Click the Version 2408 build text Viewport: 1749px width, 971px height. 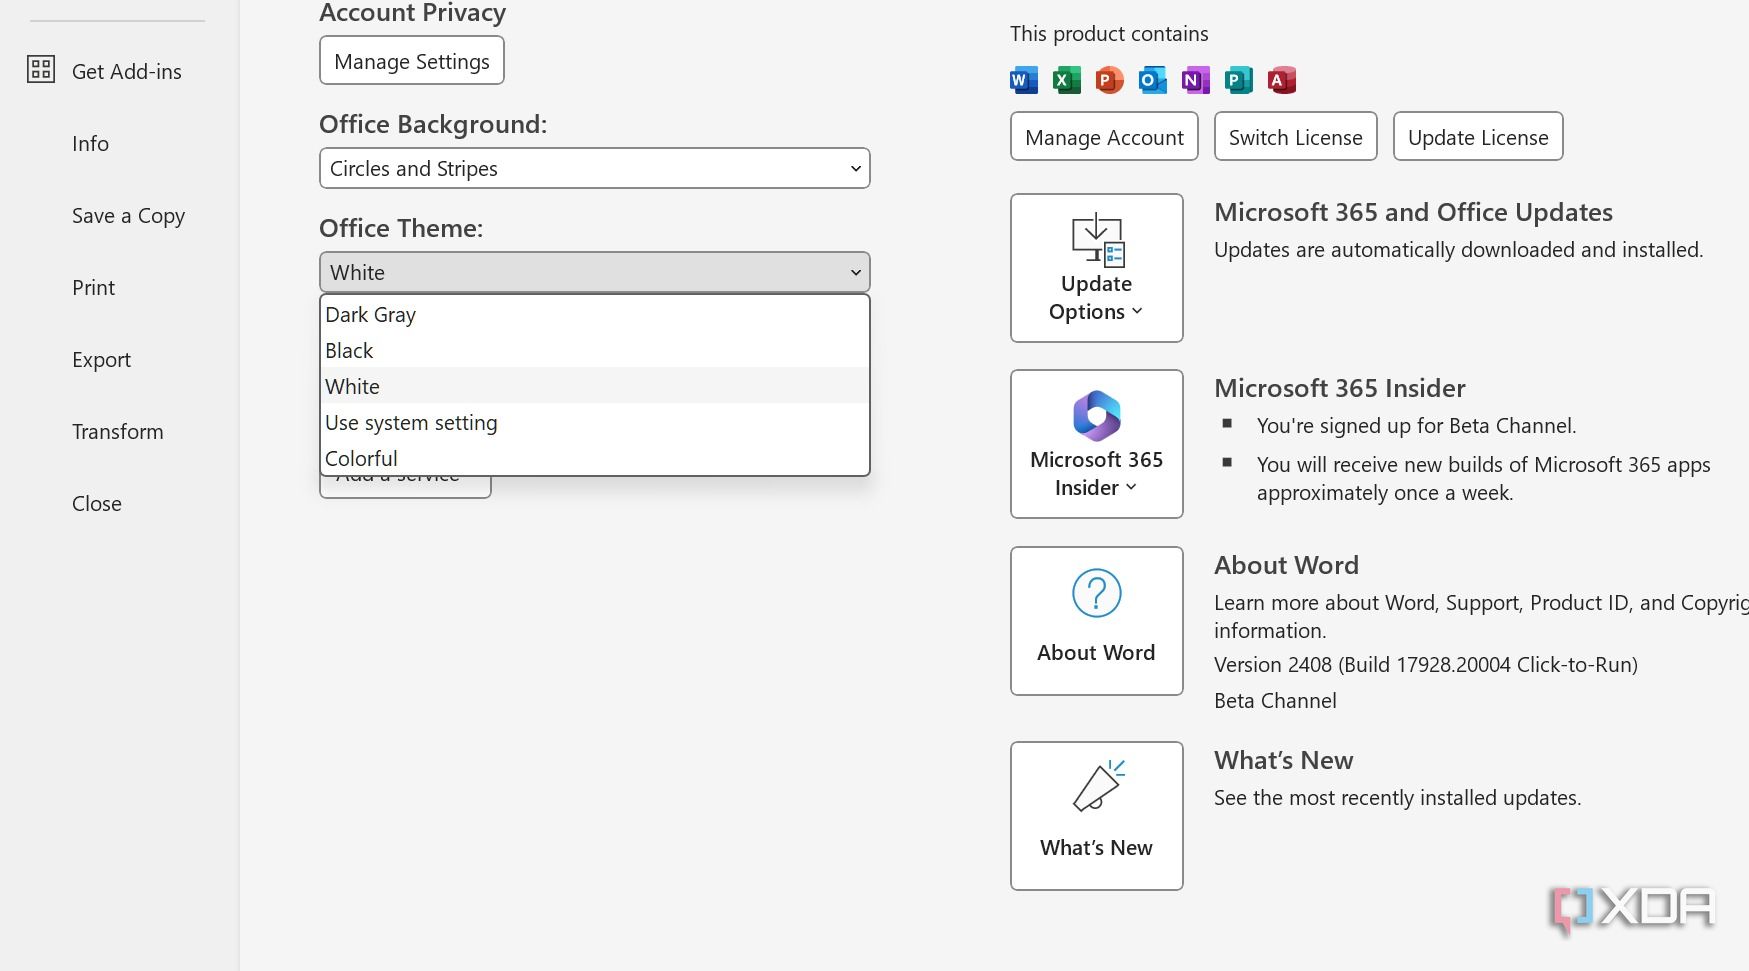click(x=1425, y=665)
